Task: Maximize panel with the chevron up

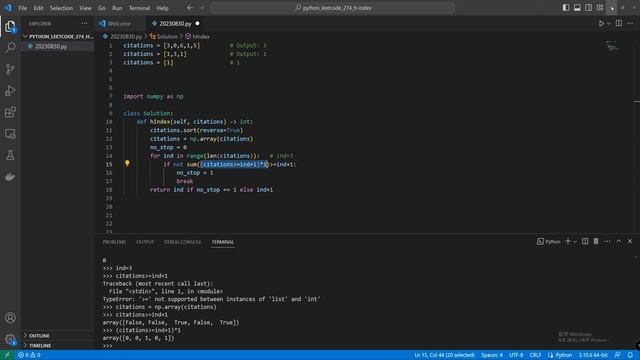Action: [x=619, y=242]
